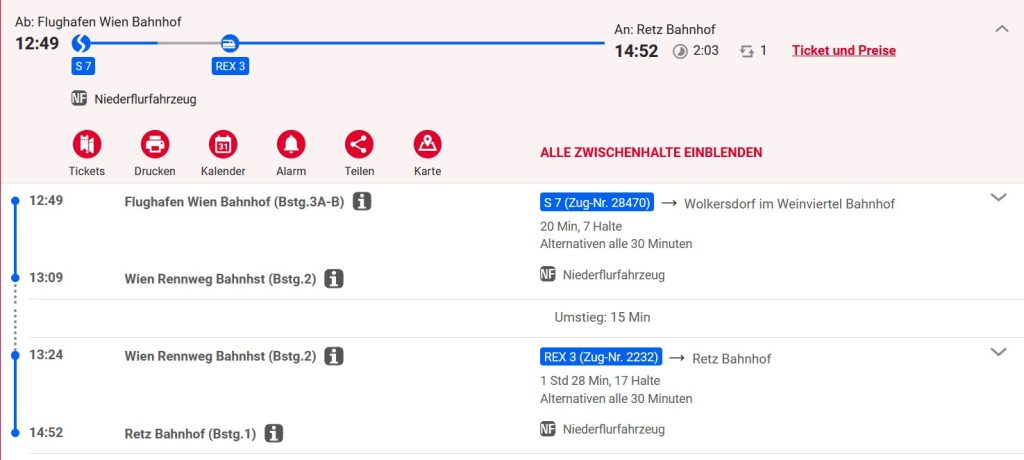Expand the S 7 train section details
Image resolution: width=1024 pixels, height=460 pixels.
pyautogui.click(x=998, y=198)
